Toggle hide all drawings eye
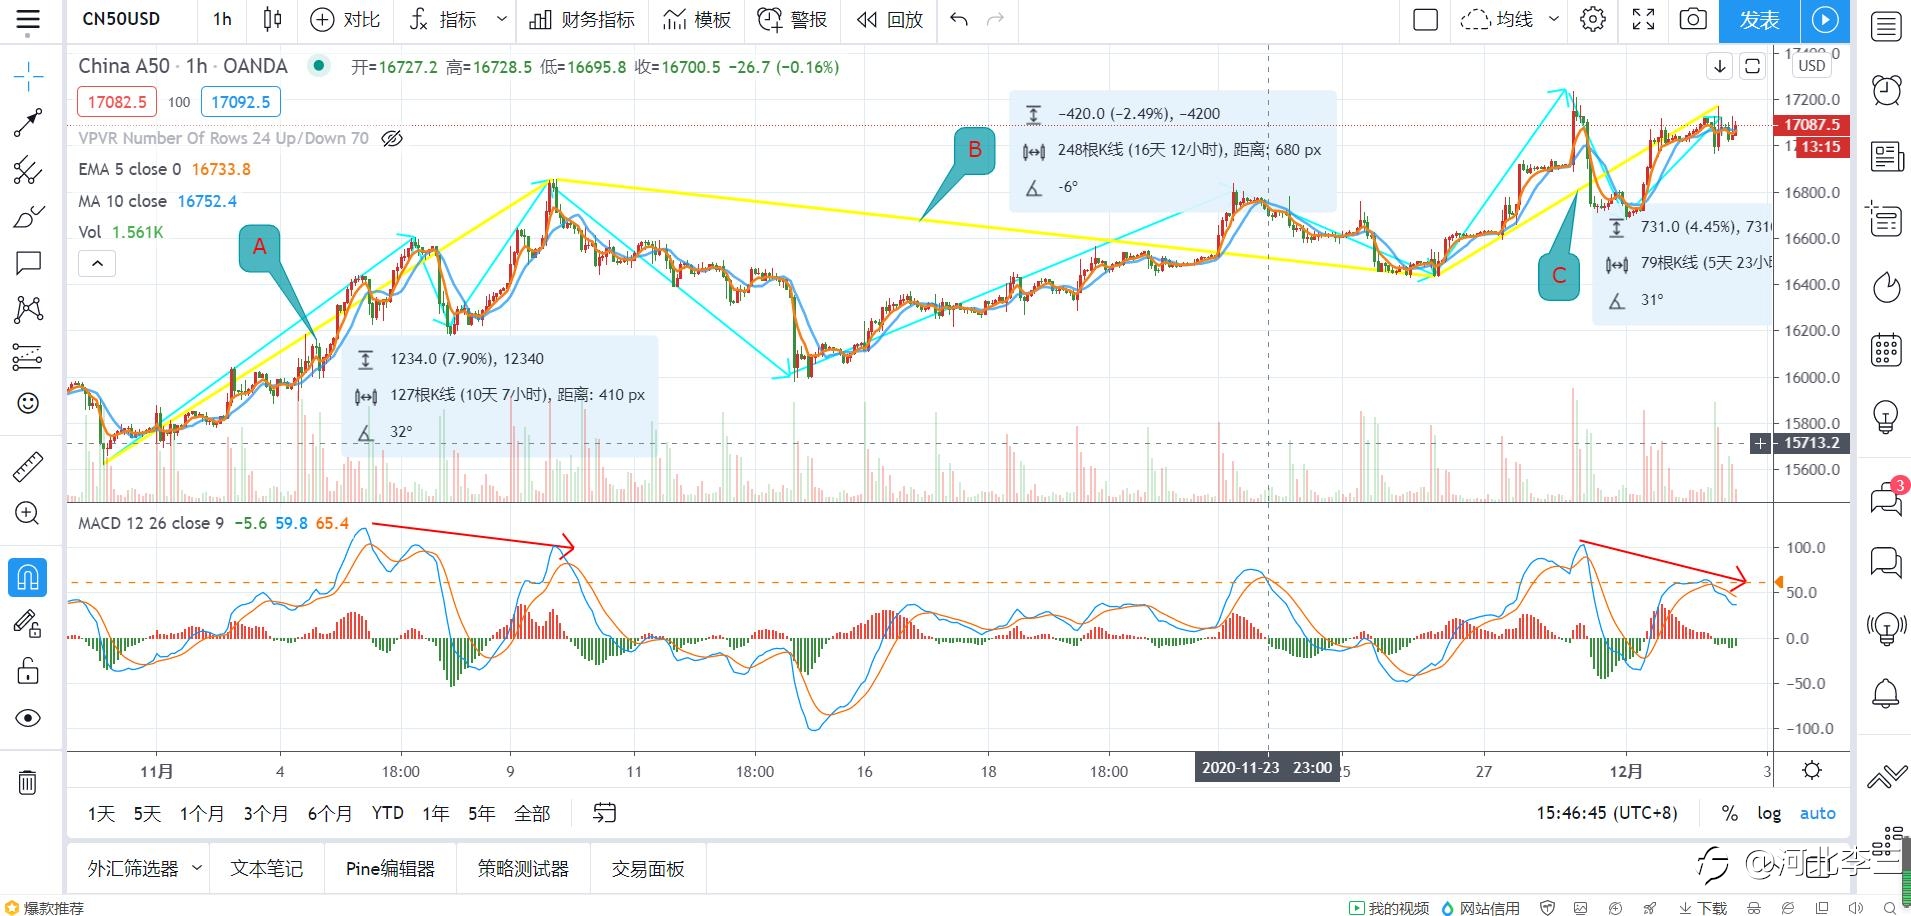The width and height of the screenshot is (1911, 916). tap(28, 718)
